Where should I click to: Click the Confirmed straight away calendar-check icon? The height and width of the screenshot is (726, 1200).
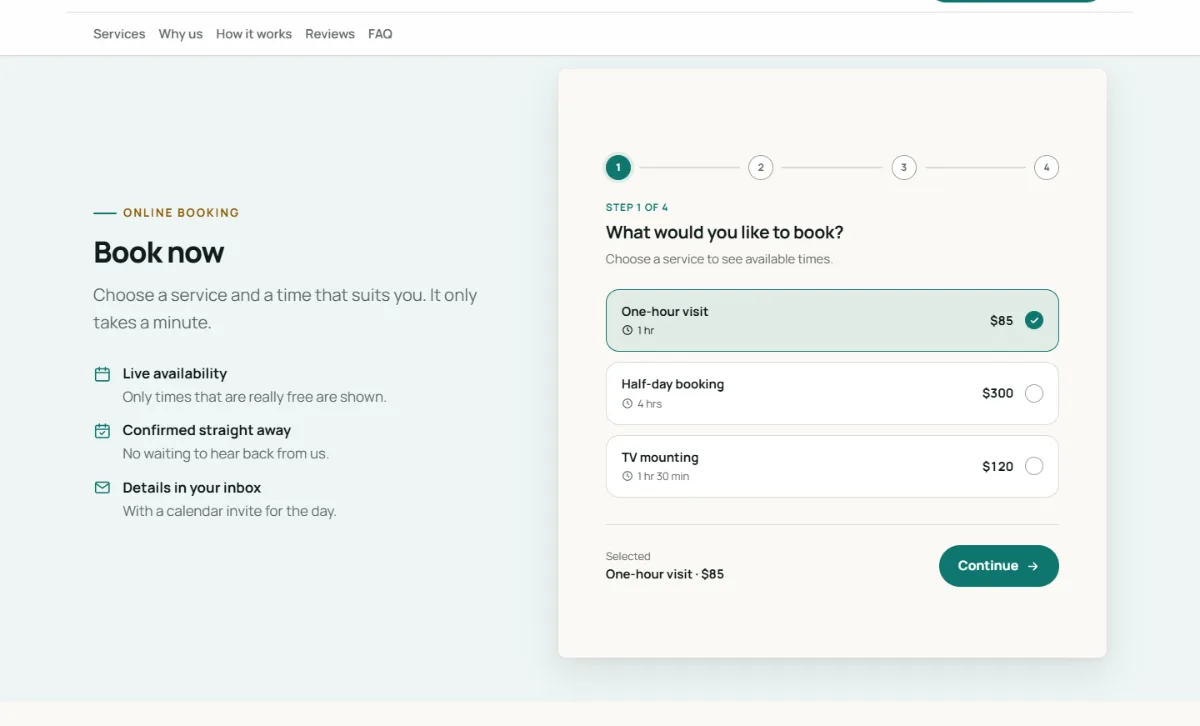pyautogui.click(x=102, y=431)
